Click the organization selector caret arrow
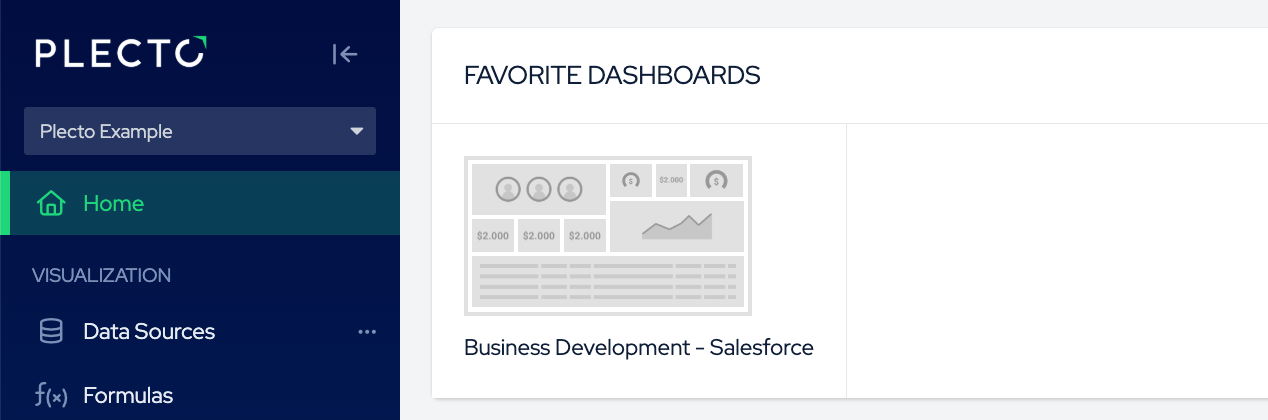The height and width of the screenshot is (420, 1268). (x=357, y=131)
